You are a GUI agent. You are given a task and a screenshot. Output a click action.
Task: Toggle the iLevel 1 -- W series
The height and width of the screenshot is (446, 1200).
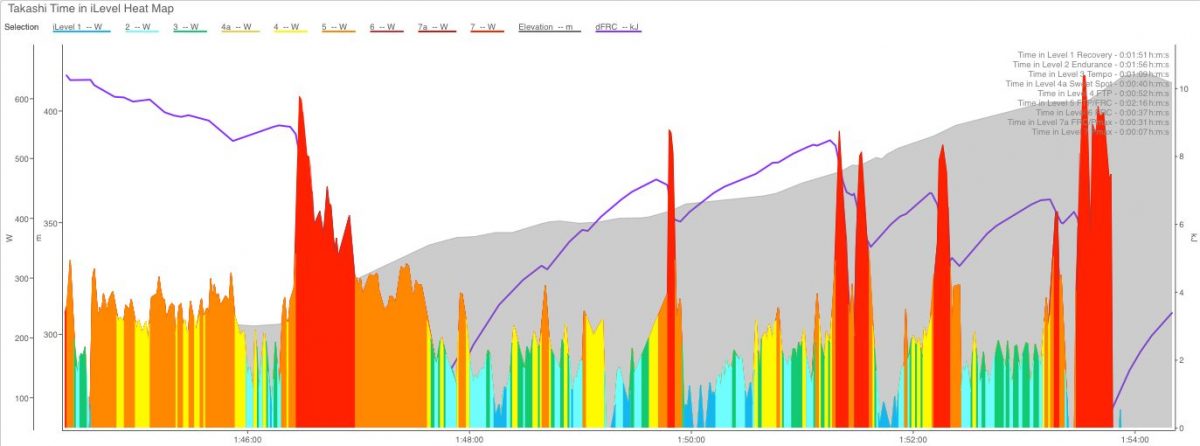pos(81,27)
